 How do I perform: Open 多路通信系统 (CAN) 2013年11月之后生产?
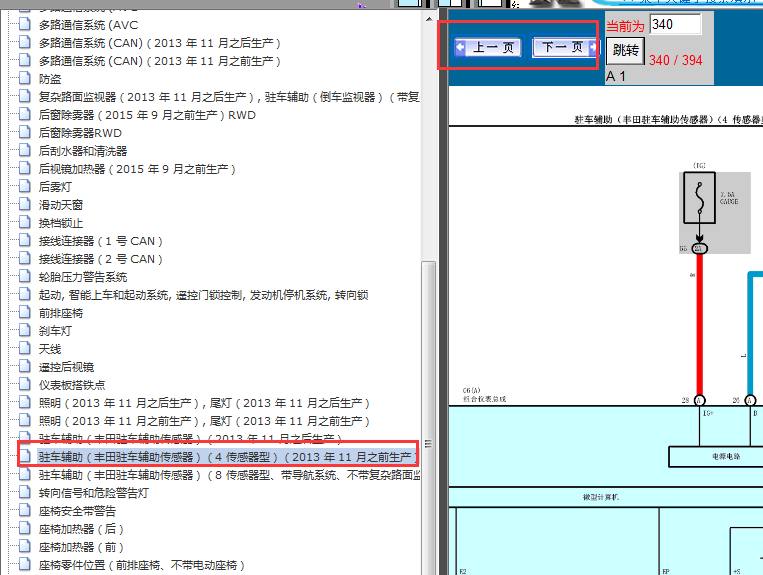(x=160, y=43)
